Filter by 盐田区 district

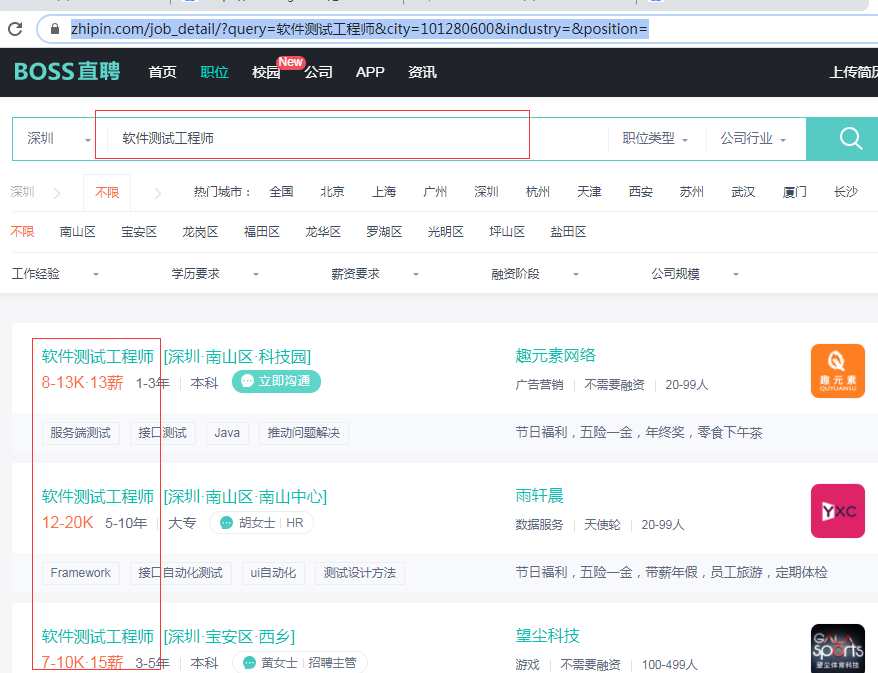(568, 232)
